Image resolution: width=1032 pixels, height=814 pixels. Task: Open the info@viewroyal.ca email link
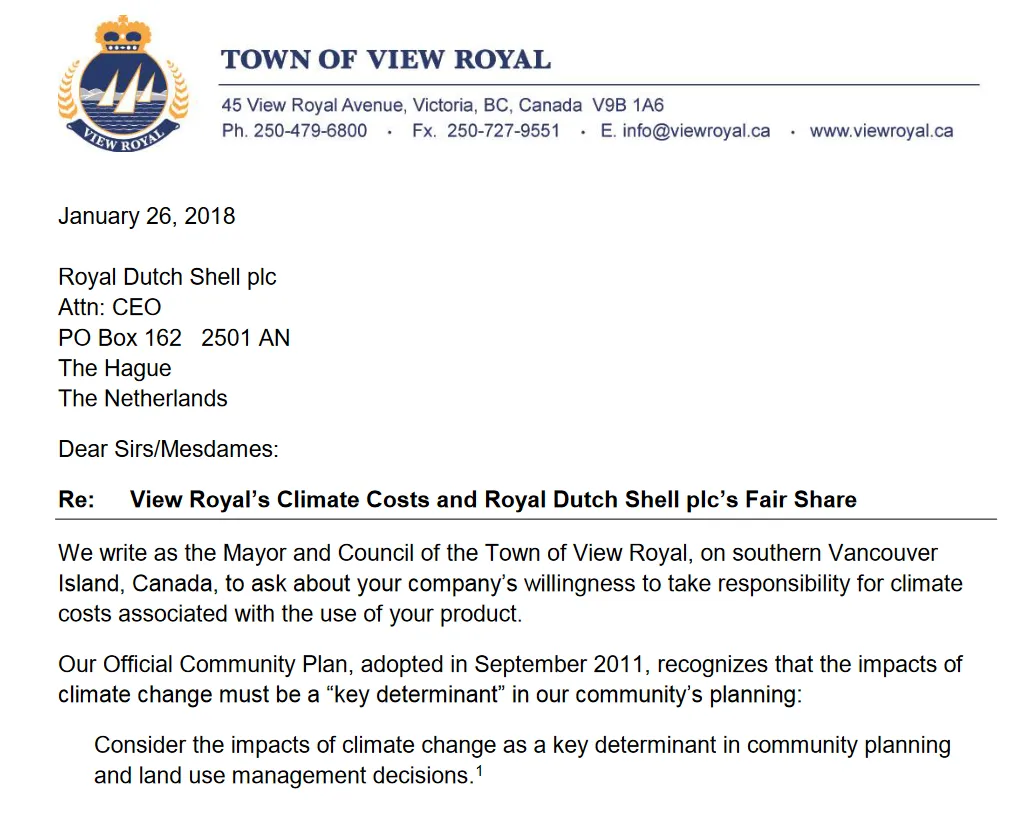click(696, 131)
